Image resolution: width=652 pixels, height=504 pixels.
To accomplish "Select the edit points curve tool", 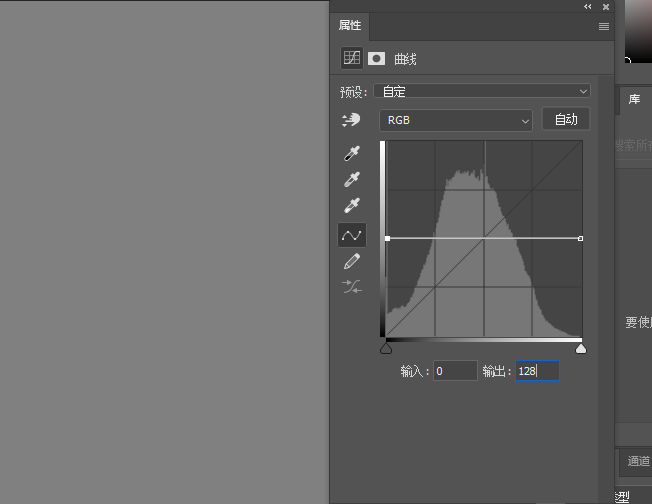I will tap(352, 235).
